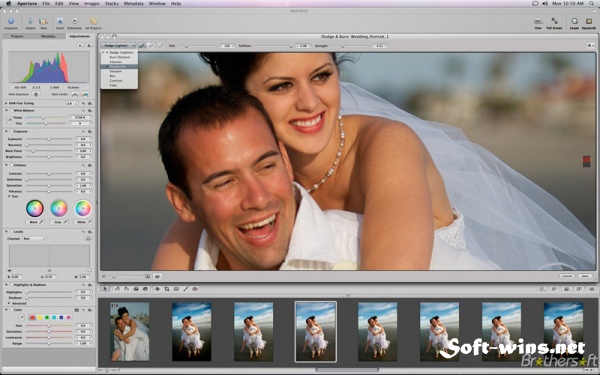This screenshot has width=600, height=375.
Task: Select the Crop tool in tool strip
Action: point(167,289)
